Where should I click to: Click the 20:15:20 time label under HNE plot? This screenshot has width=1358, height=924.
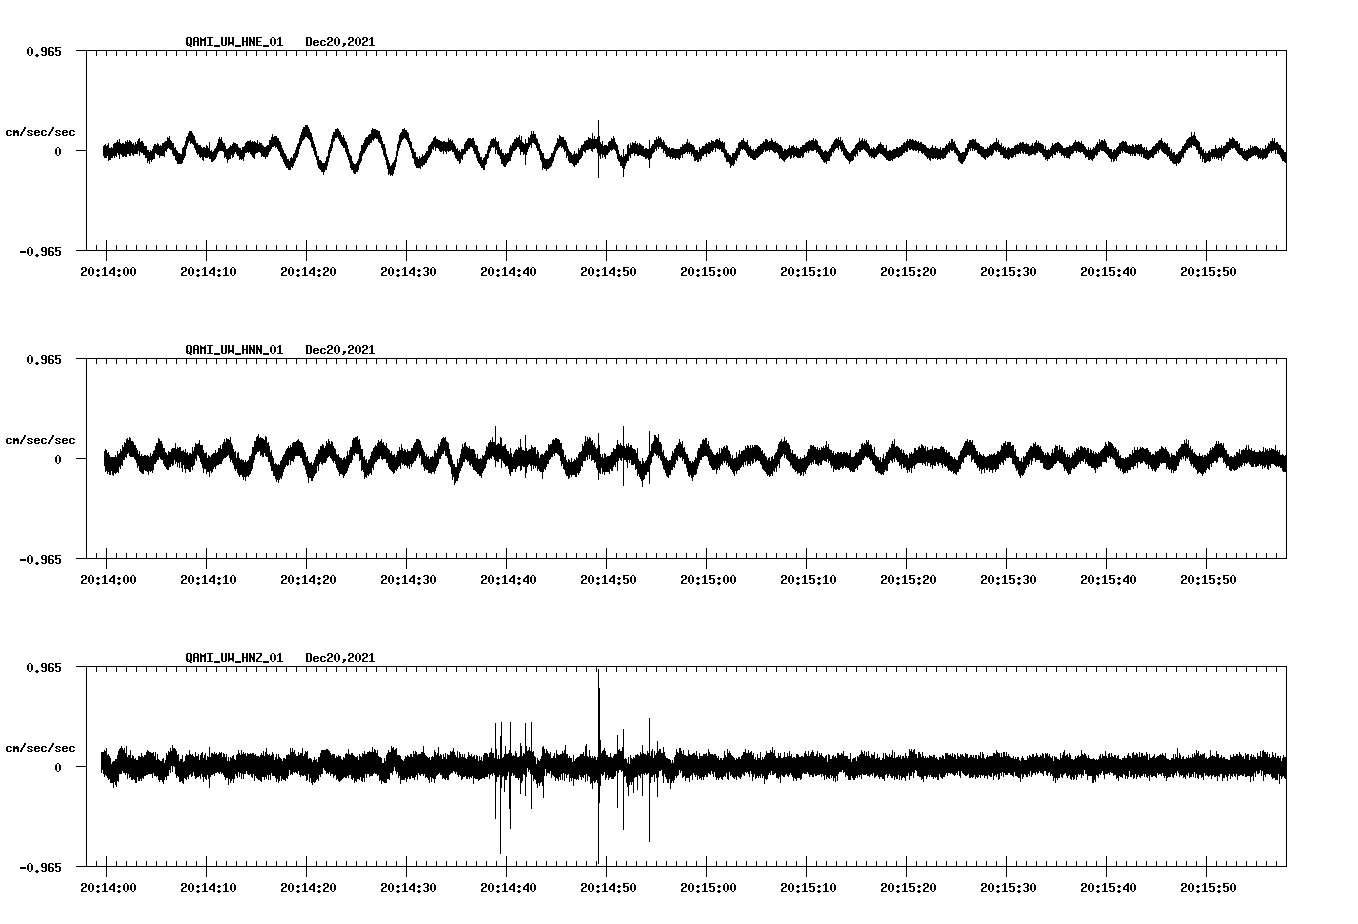(x=908, y=272)
